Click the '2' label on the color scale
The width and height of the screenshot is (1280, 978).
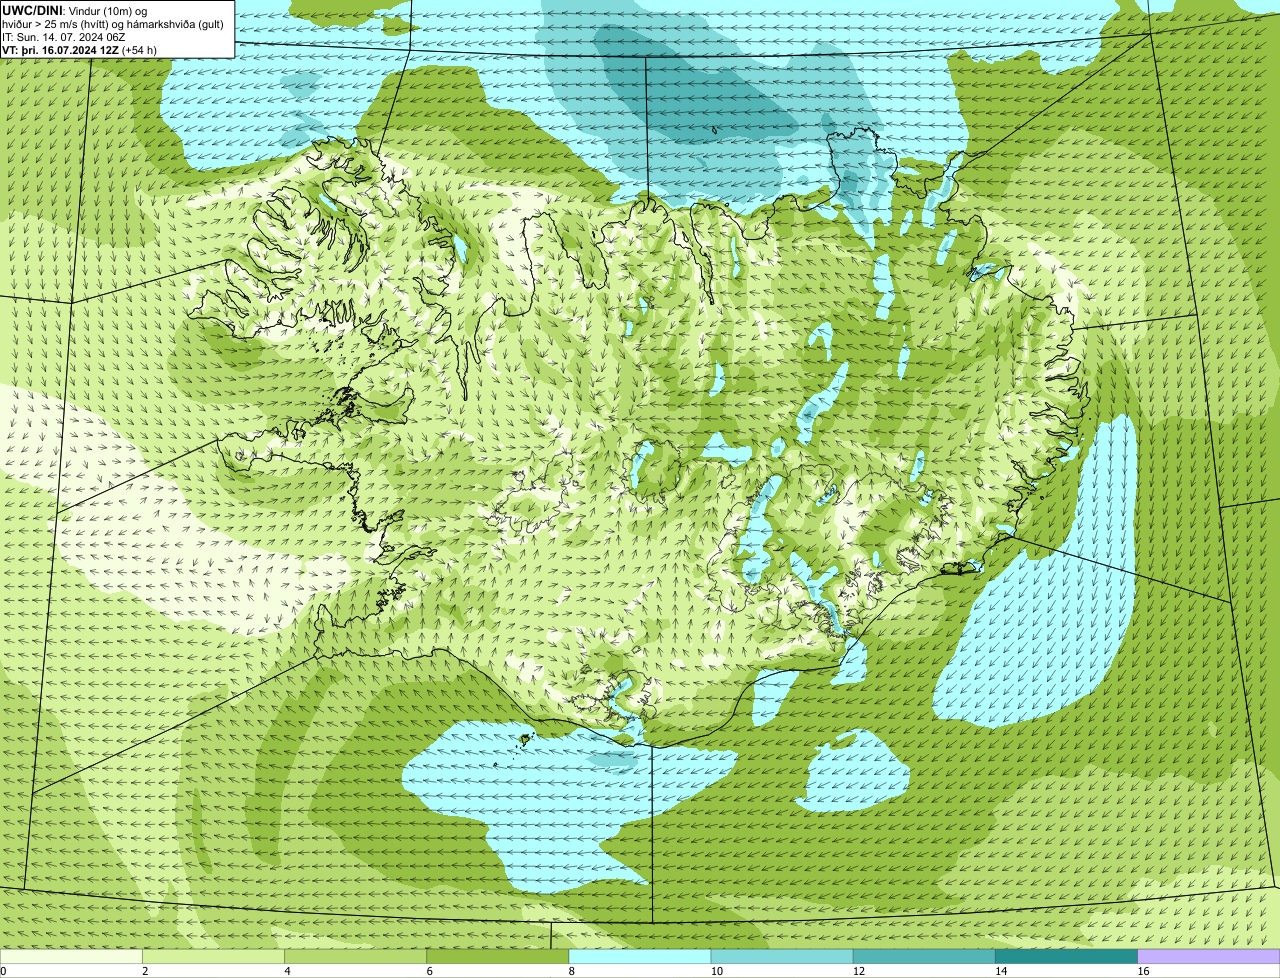pyautogui.click(x=145, y=971)
